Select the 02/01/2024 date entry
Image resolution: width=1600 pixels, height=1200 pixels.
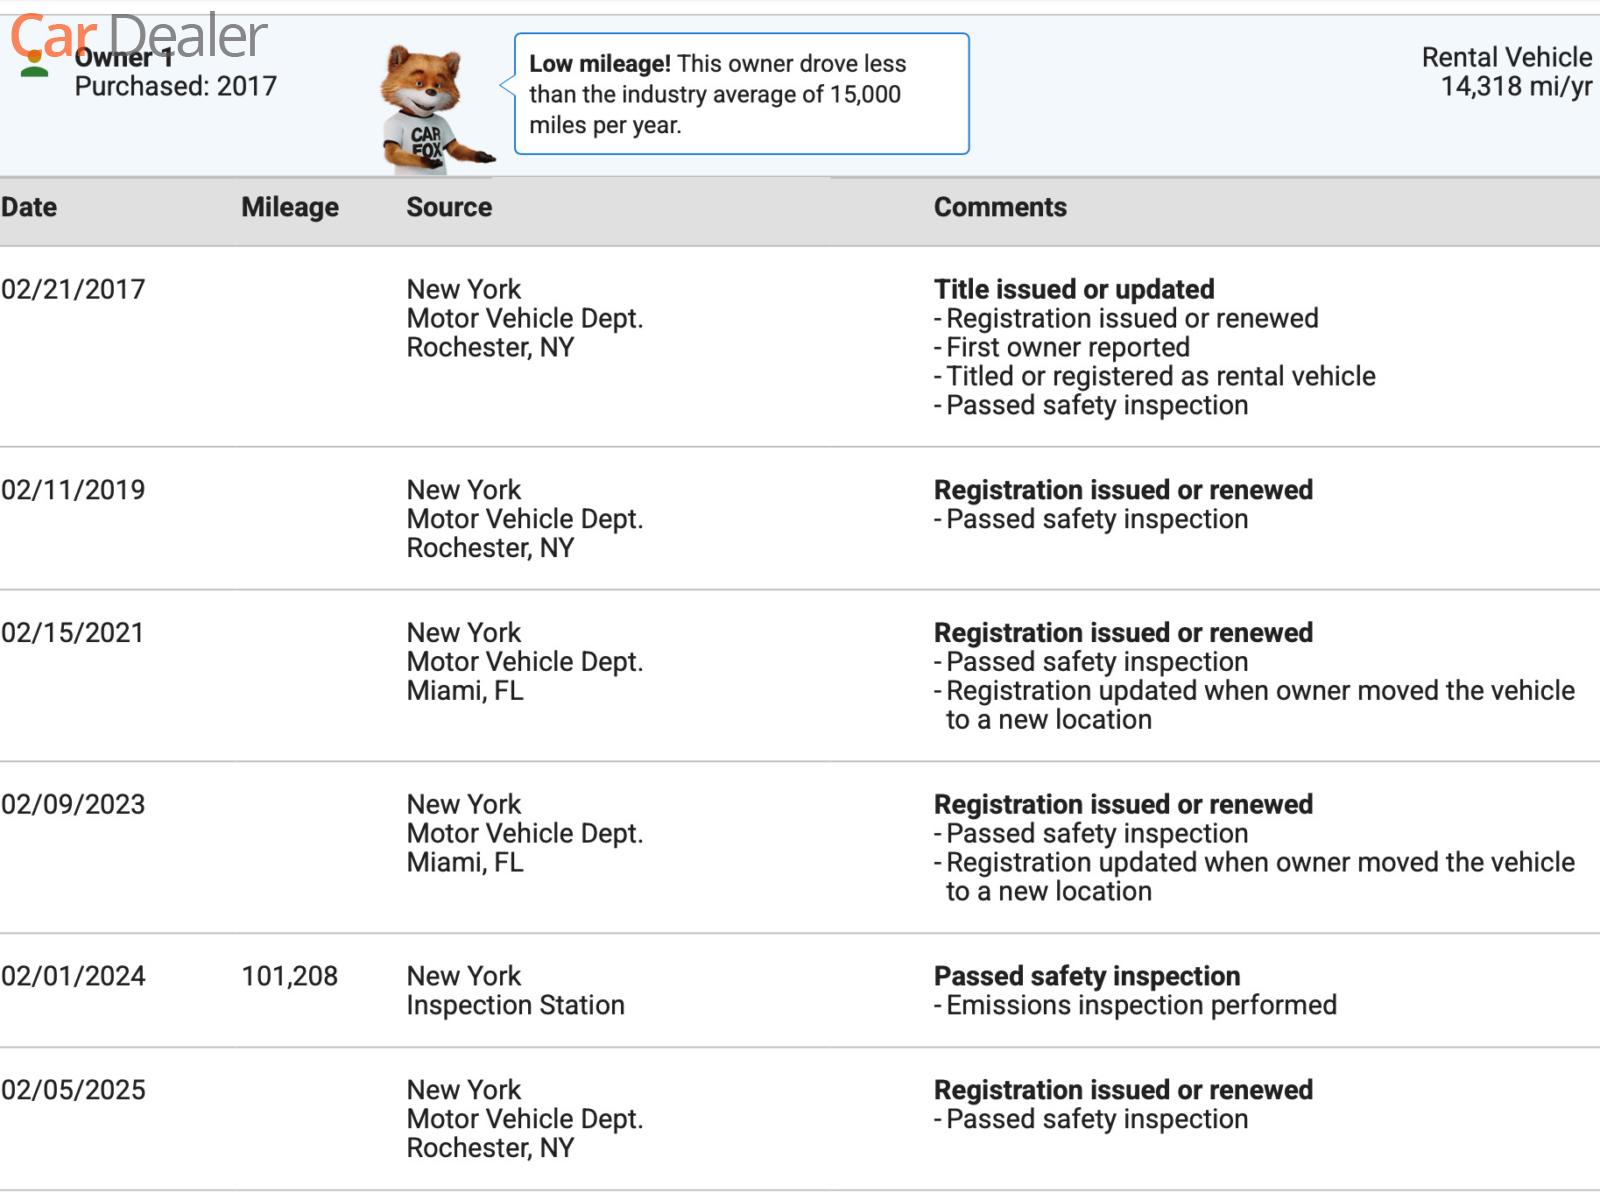(x=73, y=976)
